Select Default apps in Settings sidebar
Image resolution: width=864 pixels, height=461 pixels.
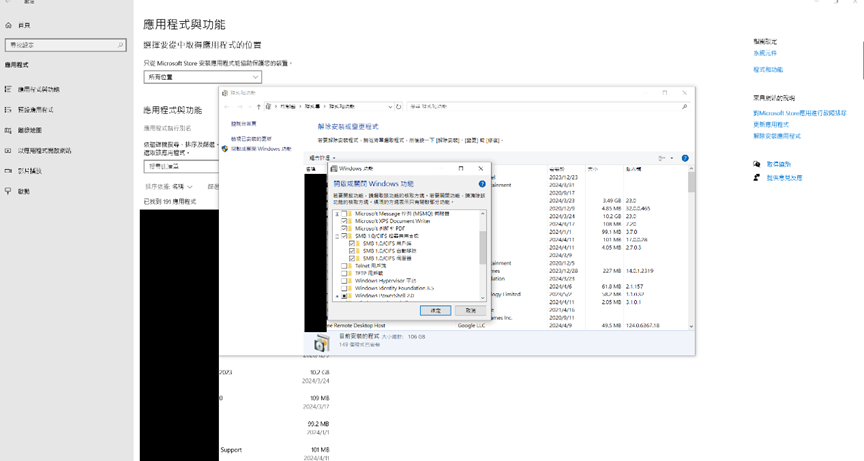(35, 110)
